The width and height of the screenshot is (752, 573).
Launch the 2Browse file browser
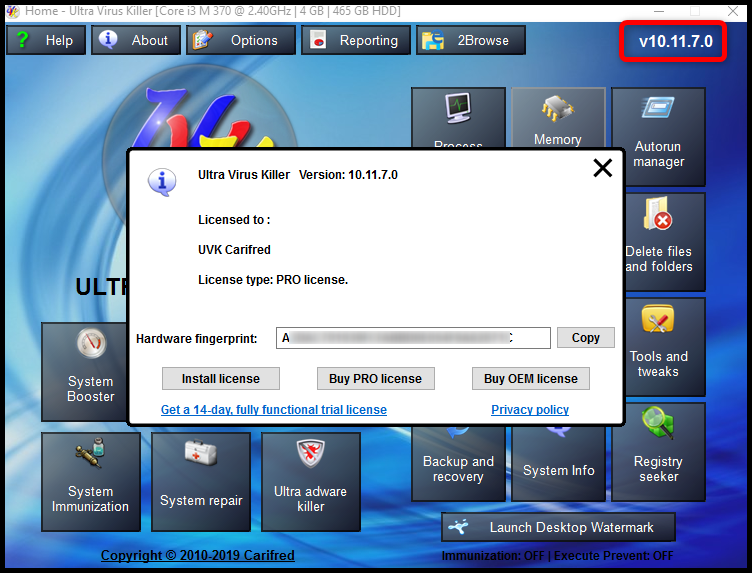tap(471, 40)
